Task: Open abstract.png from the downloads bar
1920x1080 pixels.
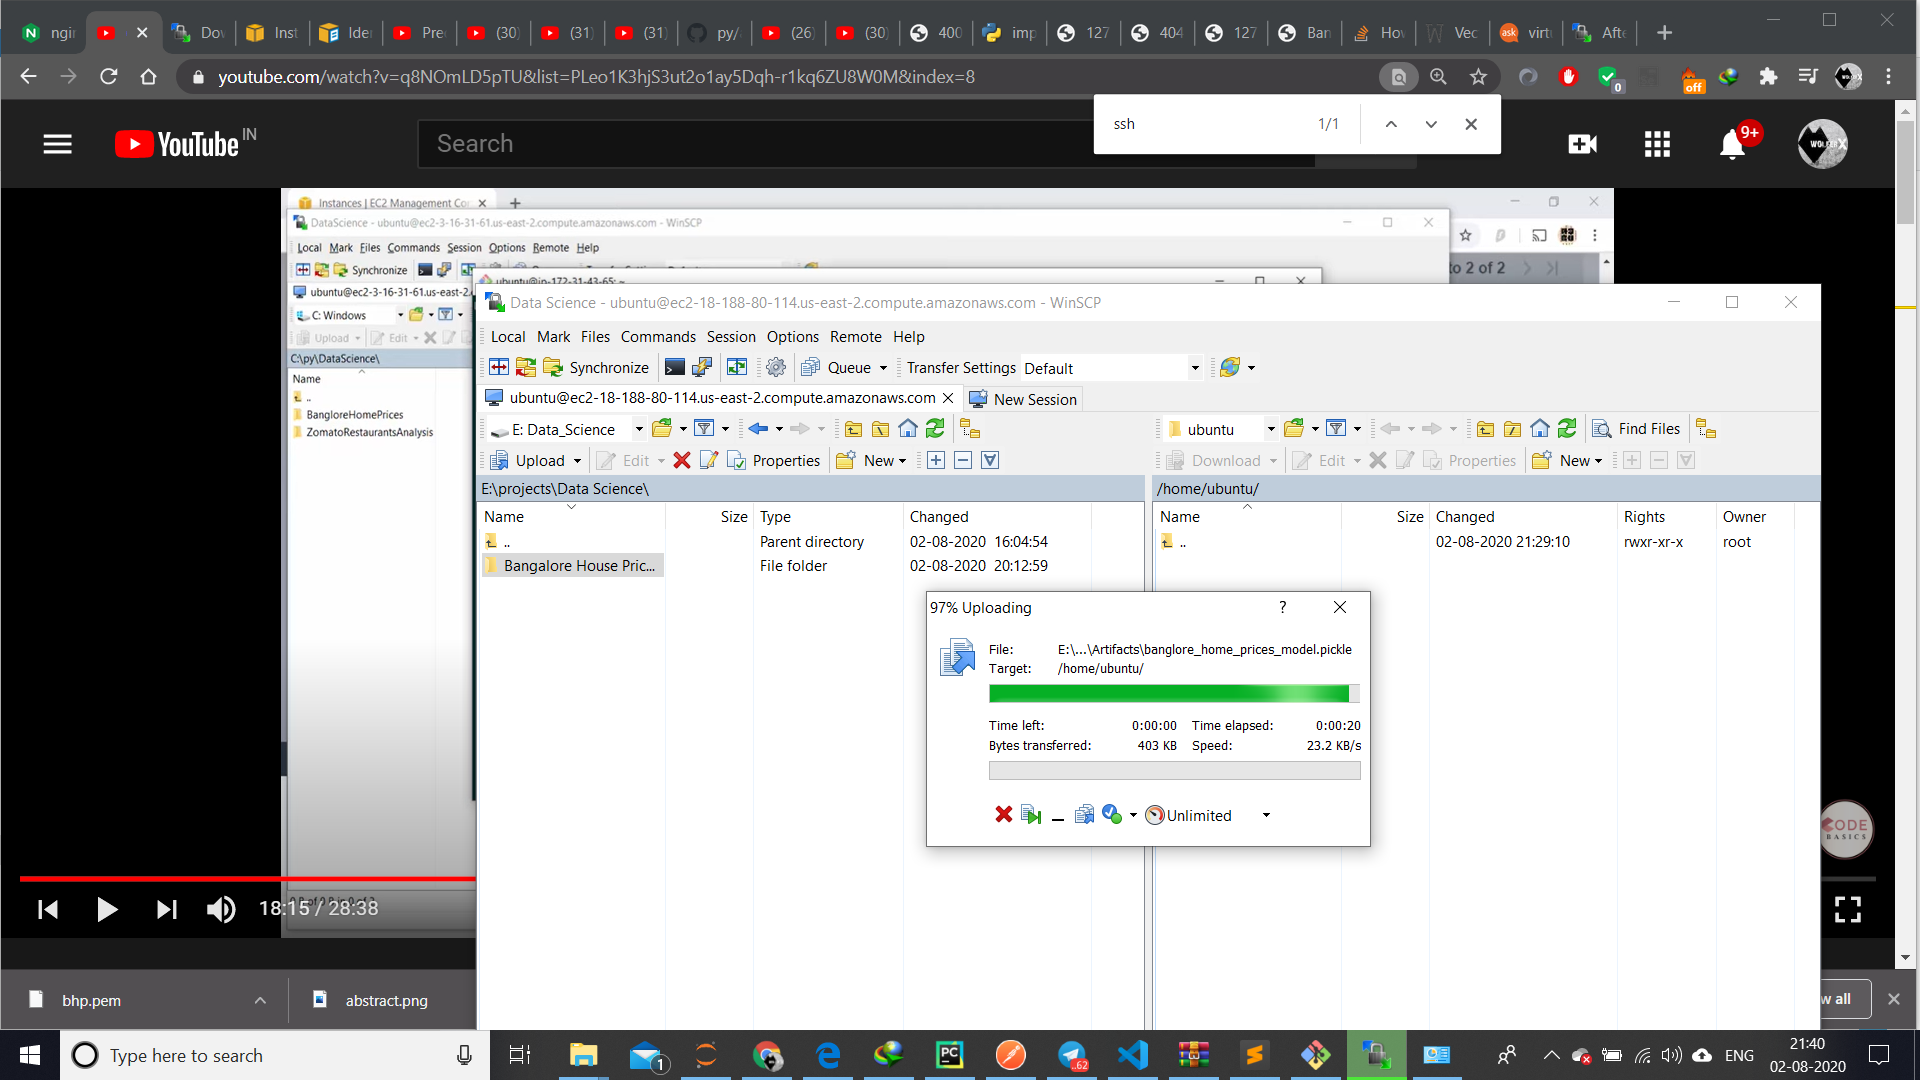Action: click(386, 1000)
